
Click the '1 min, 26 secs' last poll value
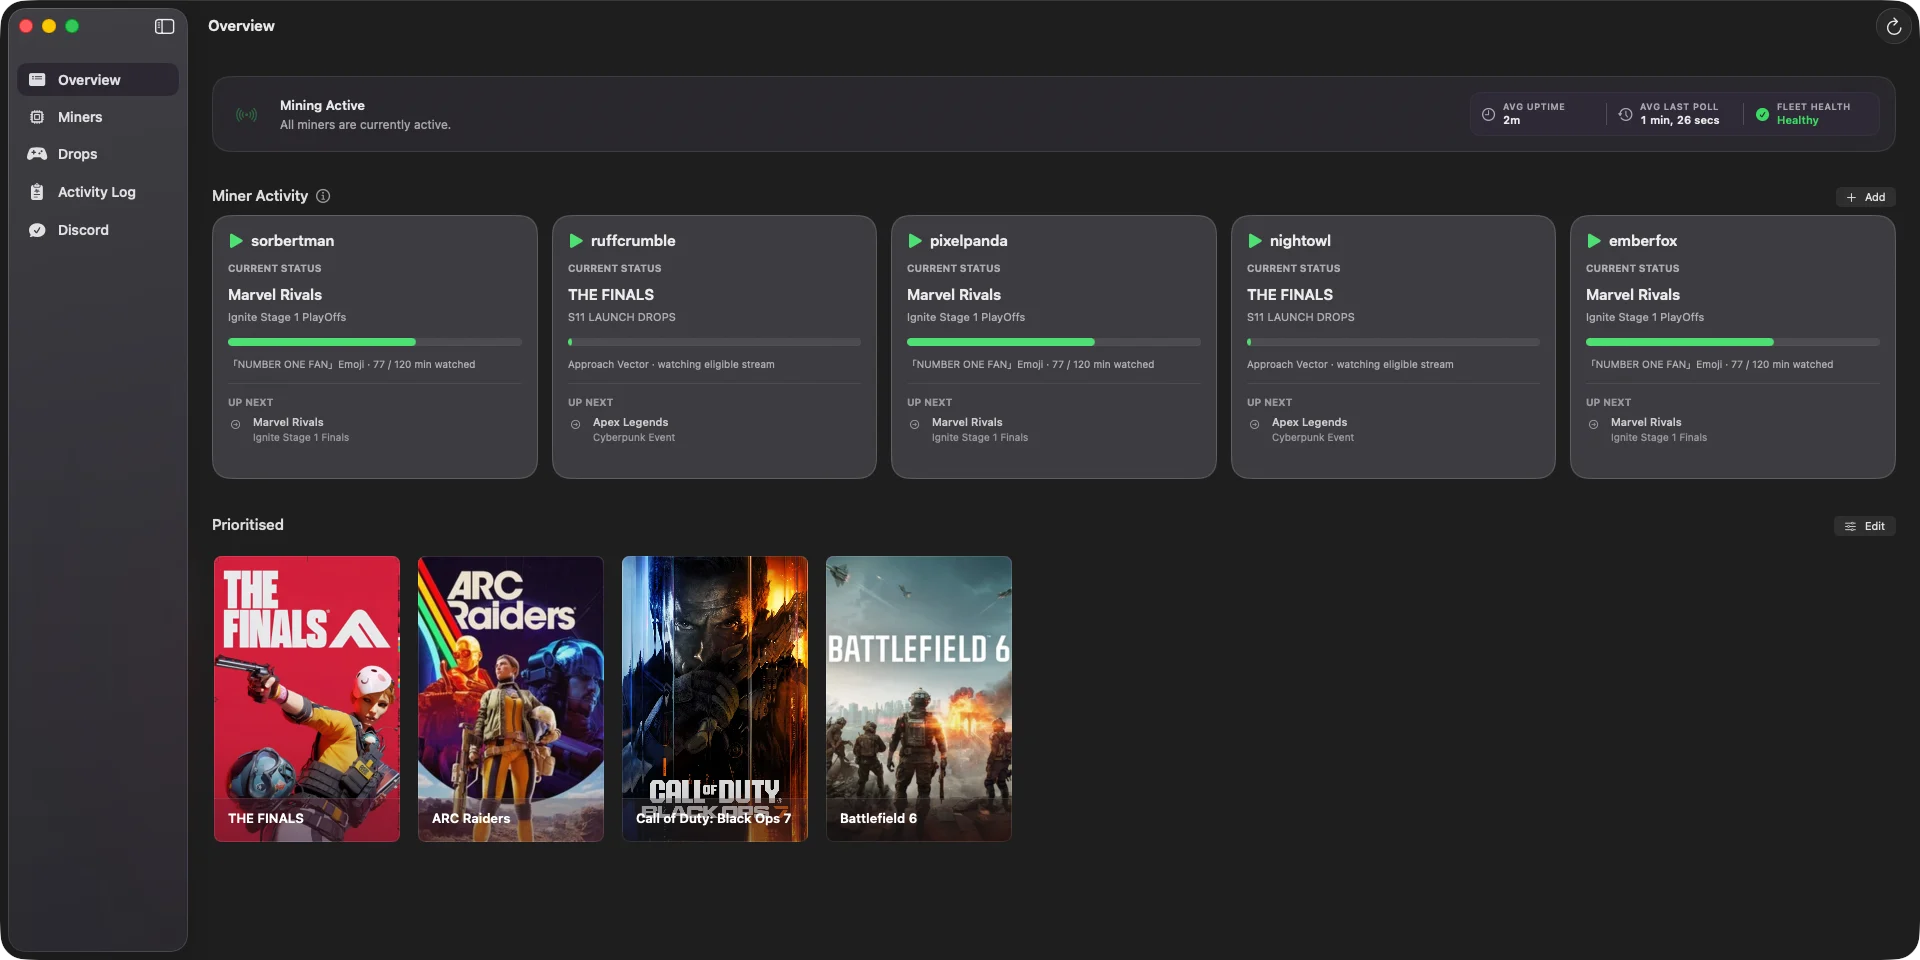[x=1680, y=121]
